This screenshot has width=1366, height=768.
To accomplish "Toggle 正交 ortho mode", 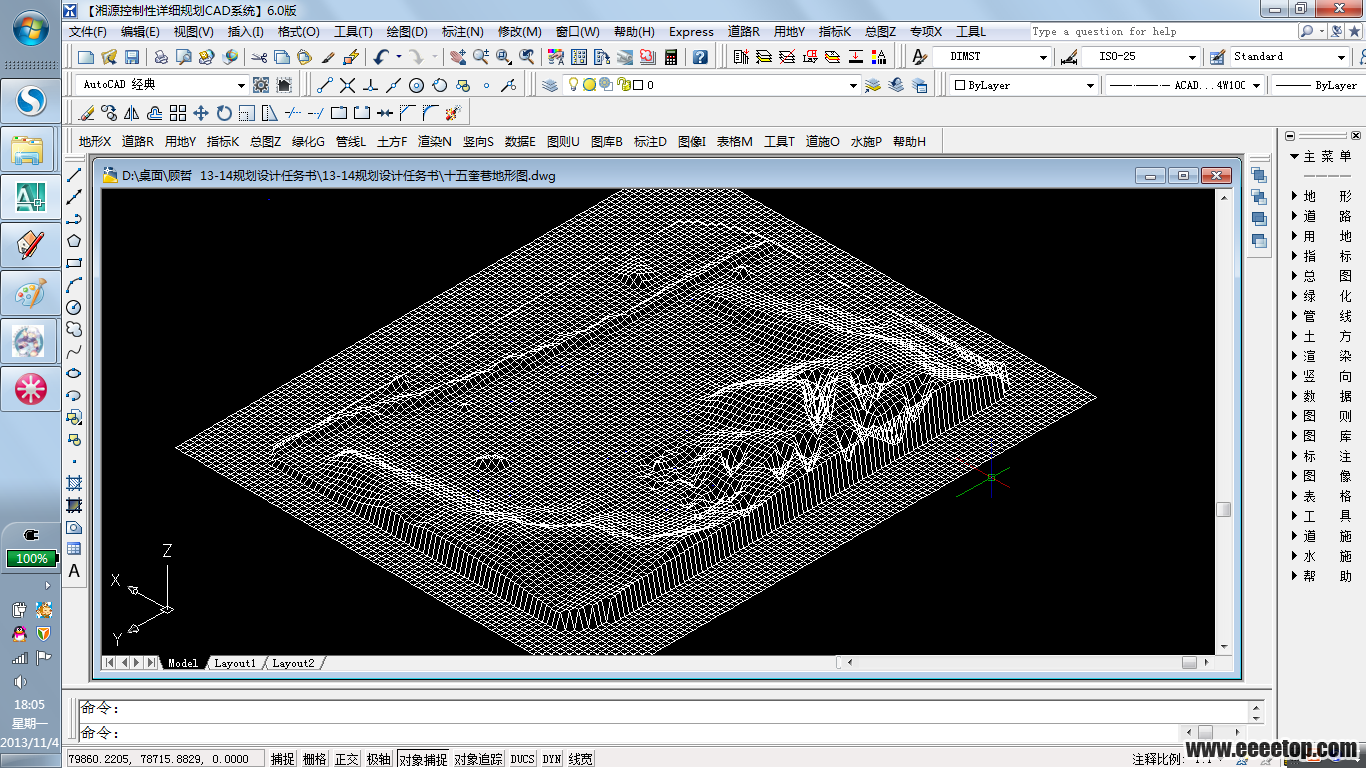I will 347,759.
